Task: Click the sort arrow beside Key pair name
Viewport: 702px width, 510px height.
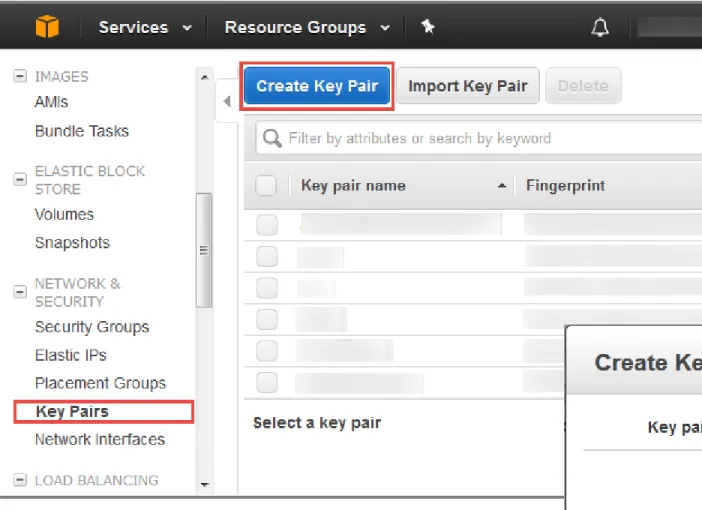Action: [x=502, y=185]
